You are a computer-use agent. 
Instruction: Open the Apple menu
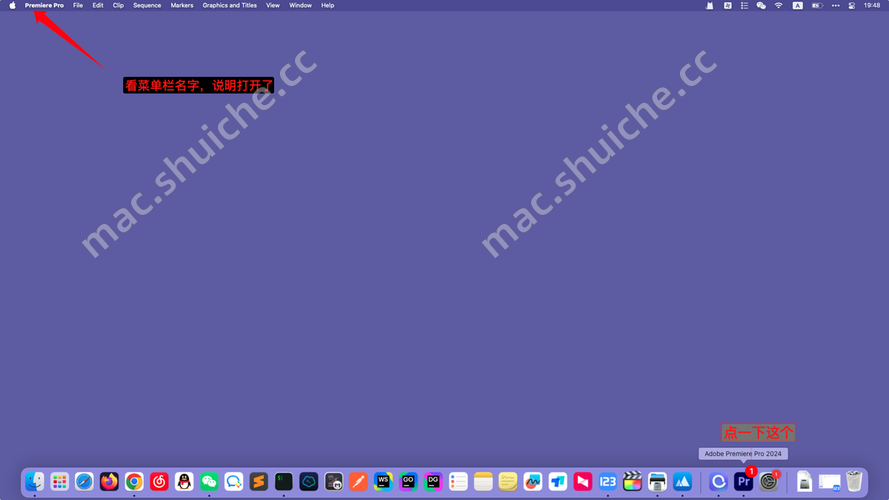[13, 5]
